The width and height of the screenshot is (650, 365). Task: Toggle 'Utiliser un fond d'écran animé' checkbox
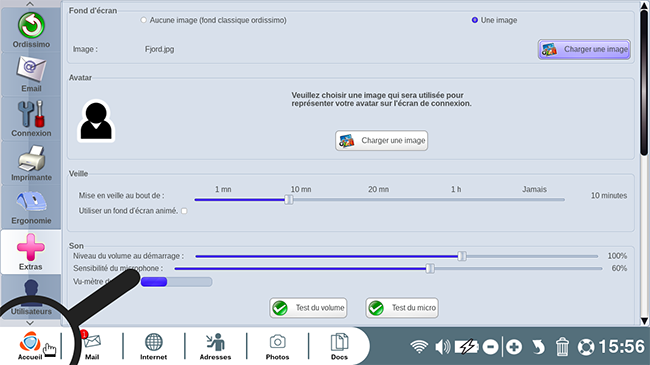pos(184,211)
